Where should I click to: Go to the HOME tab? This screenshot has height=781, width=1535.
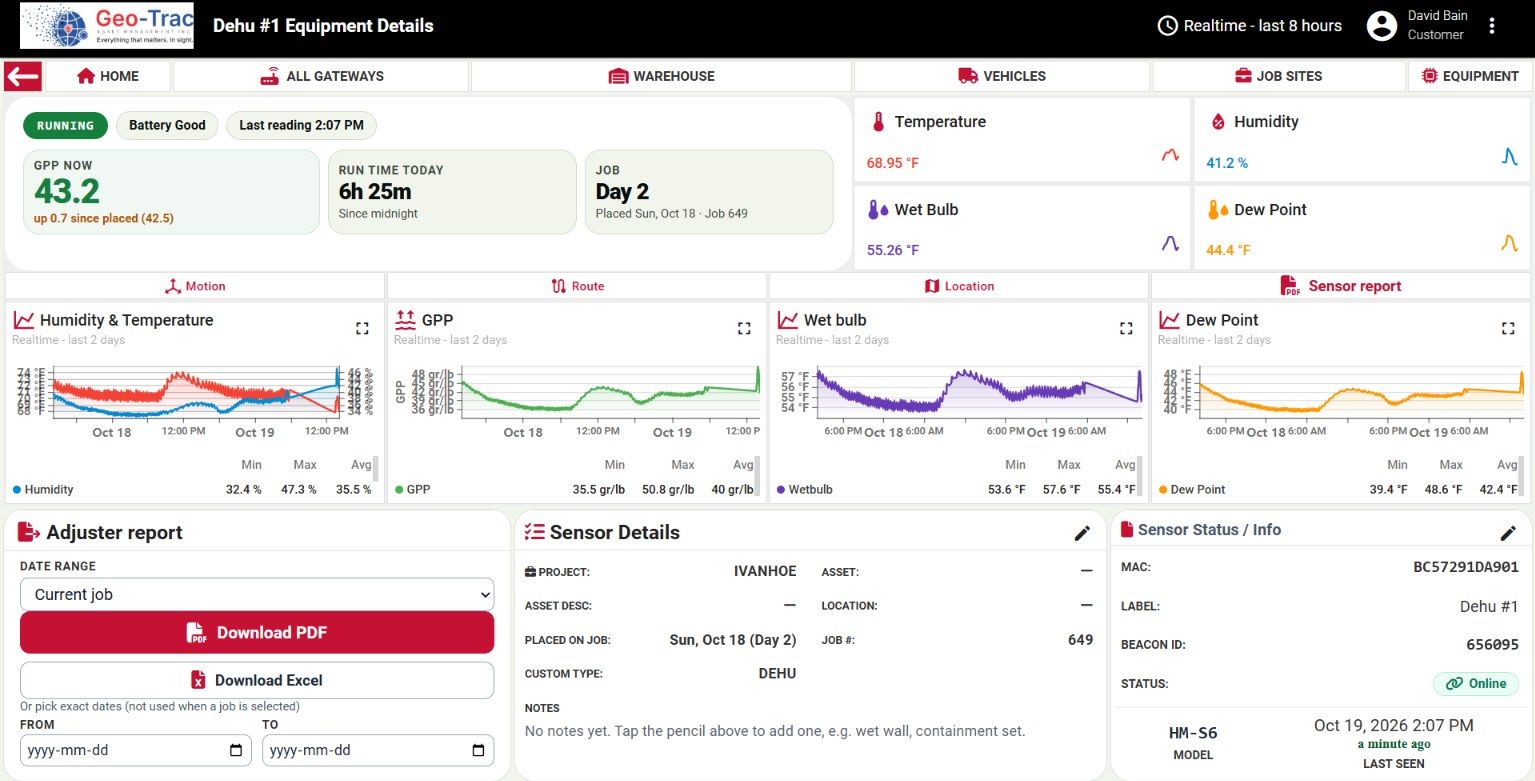[x=108, y=76]
